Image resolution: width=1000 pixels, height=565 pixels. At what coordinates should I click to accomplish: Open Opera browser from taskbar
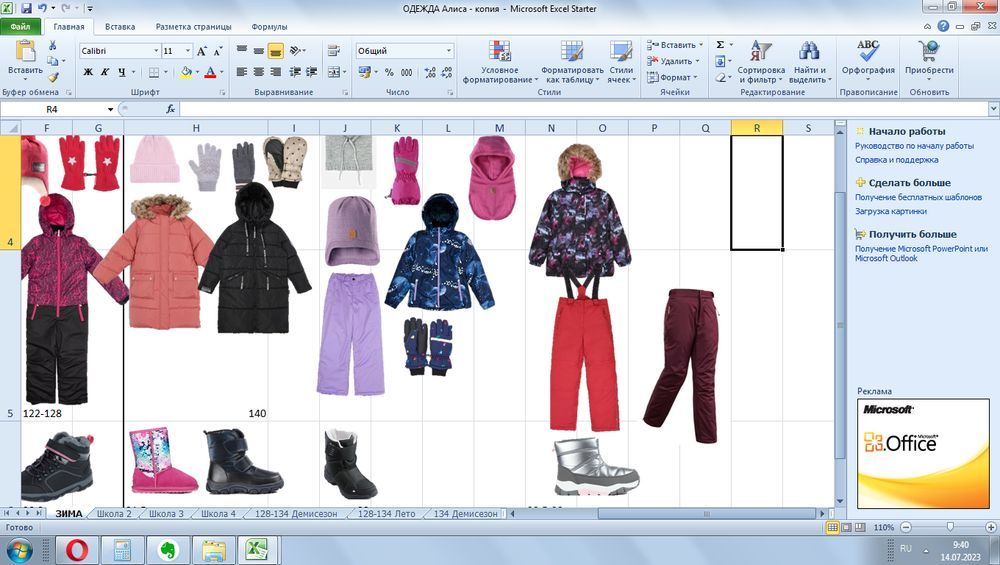pyautogui.click(x=77, y=549)
